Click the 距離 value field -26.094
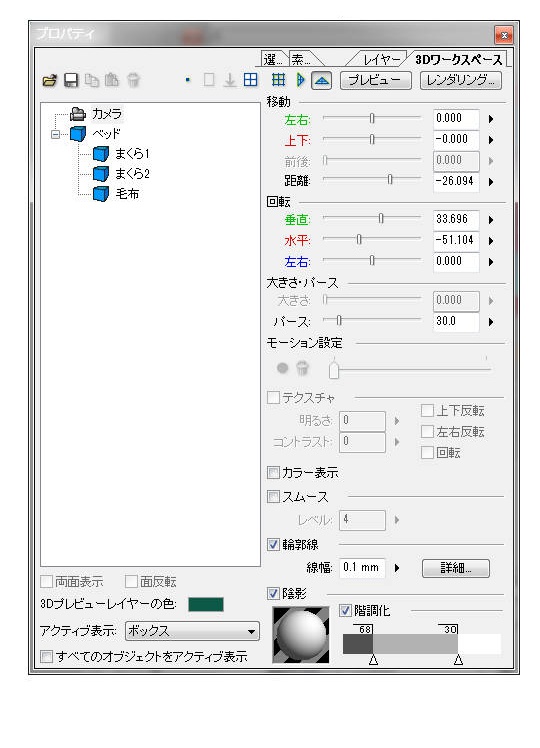The width and height of the screenshot is (540, 748). (x=456, y=181)
